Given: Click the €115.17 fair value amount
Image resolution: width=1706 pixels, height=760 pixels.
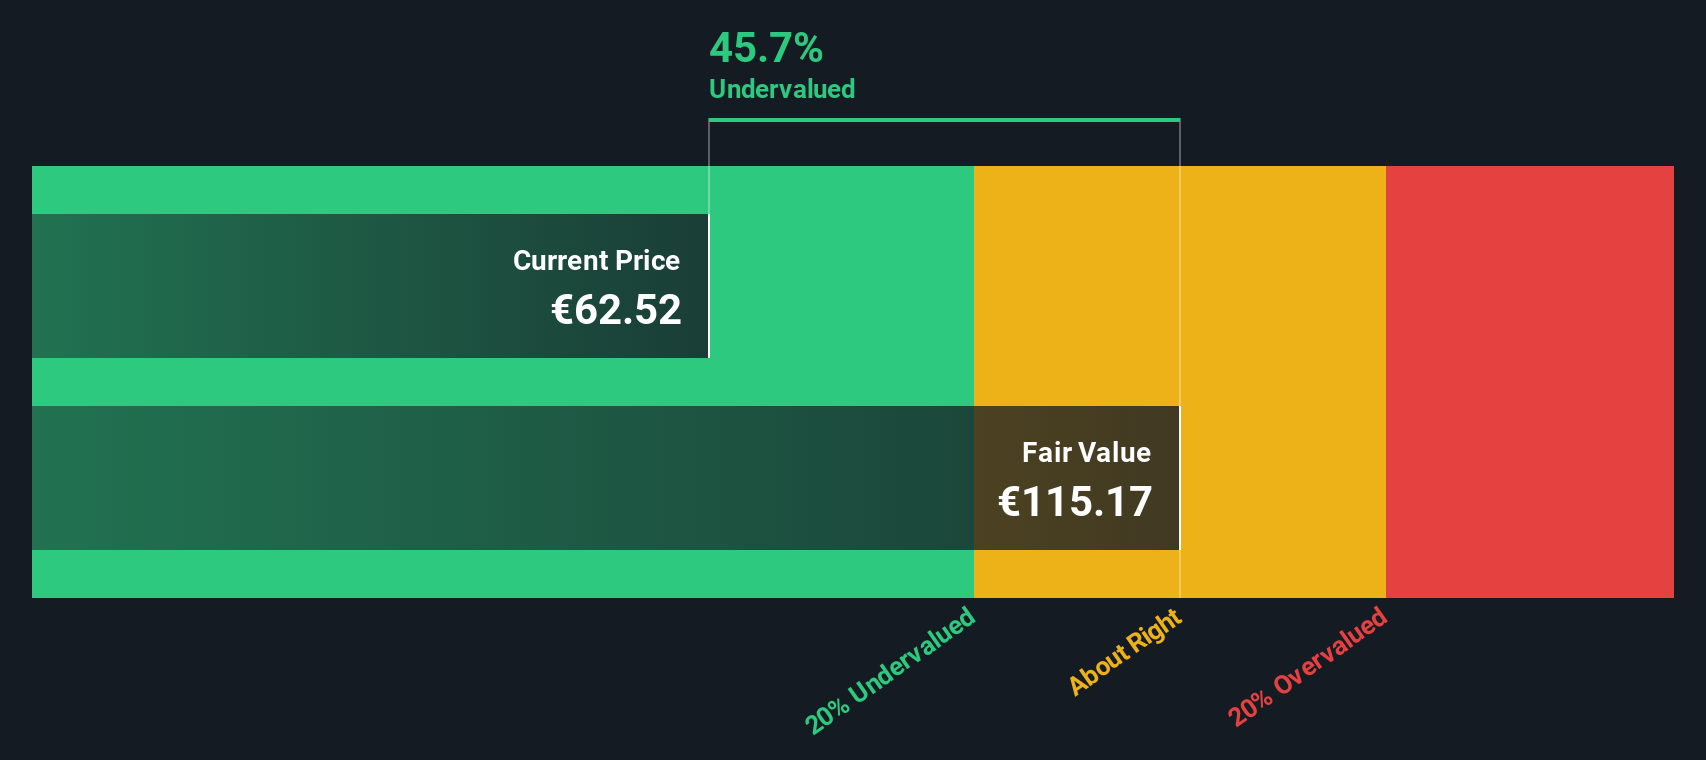Looking at the screenshot, I should coord(1075,502).
